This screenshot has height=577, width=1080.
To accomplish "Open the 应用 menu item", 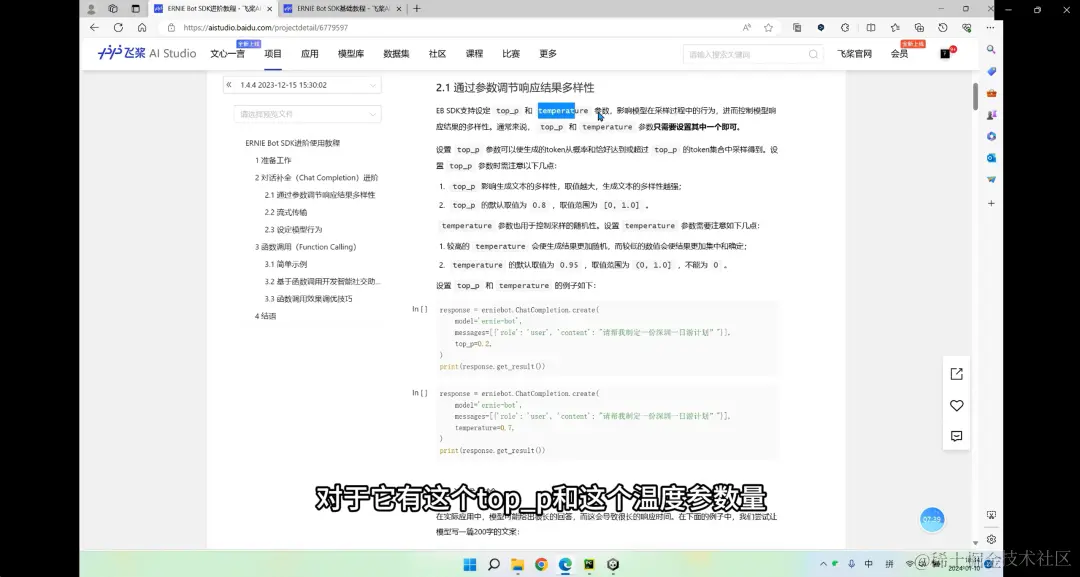I will [309, 54].
